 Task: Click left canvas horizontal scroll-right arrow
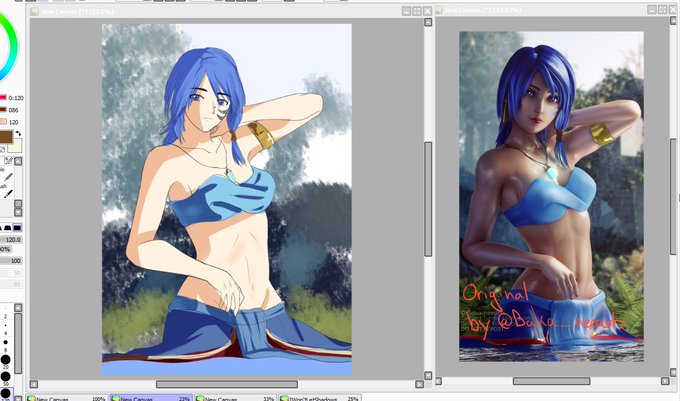coord(419,384)
